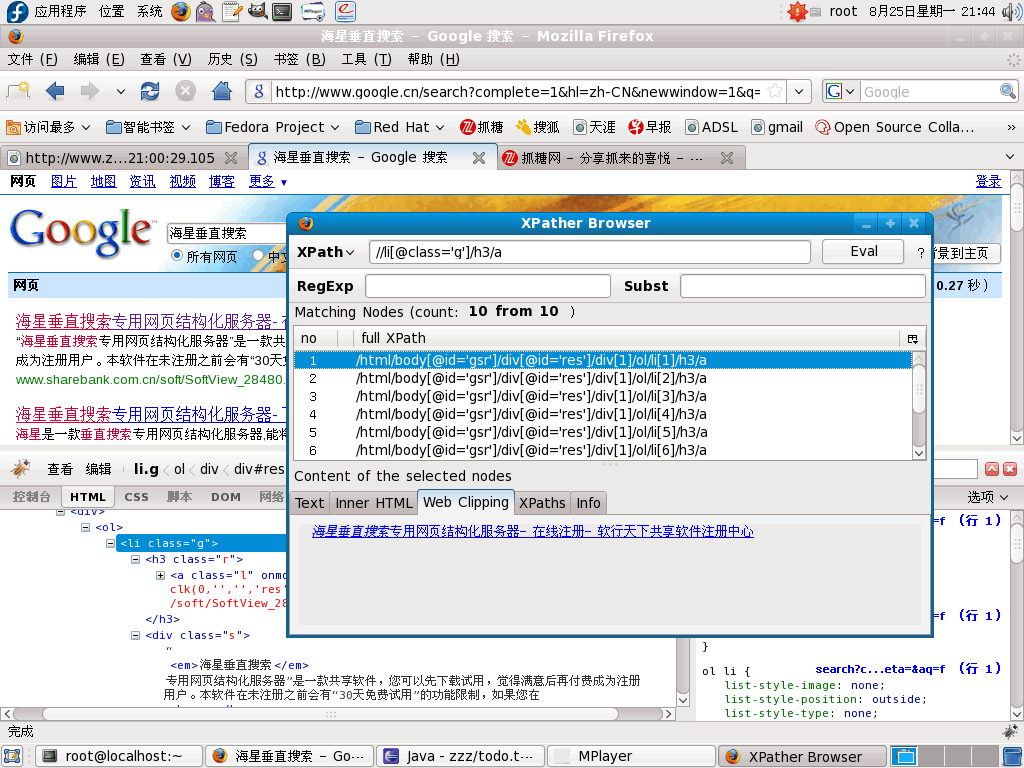Click the XPather help question mark

click(921, 253)
